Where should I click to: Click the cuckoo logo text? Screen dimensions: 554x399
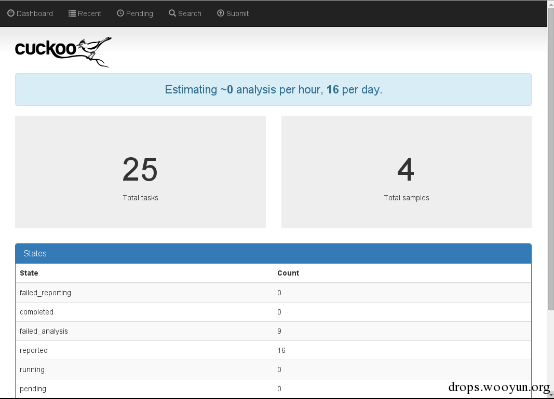(x=46, y=49)
